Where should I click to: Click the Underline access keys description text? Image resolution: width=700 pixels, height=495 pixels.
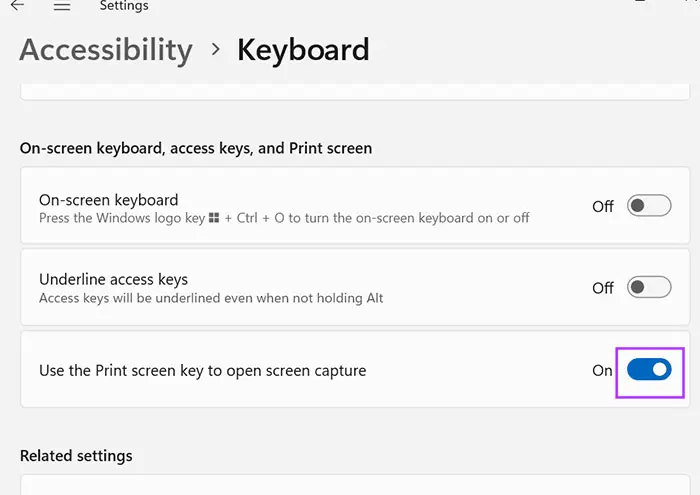click(x=211, y=298)
